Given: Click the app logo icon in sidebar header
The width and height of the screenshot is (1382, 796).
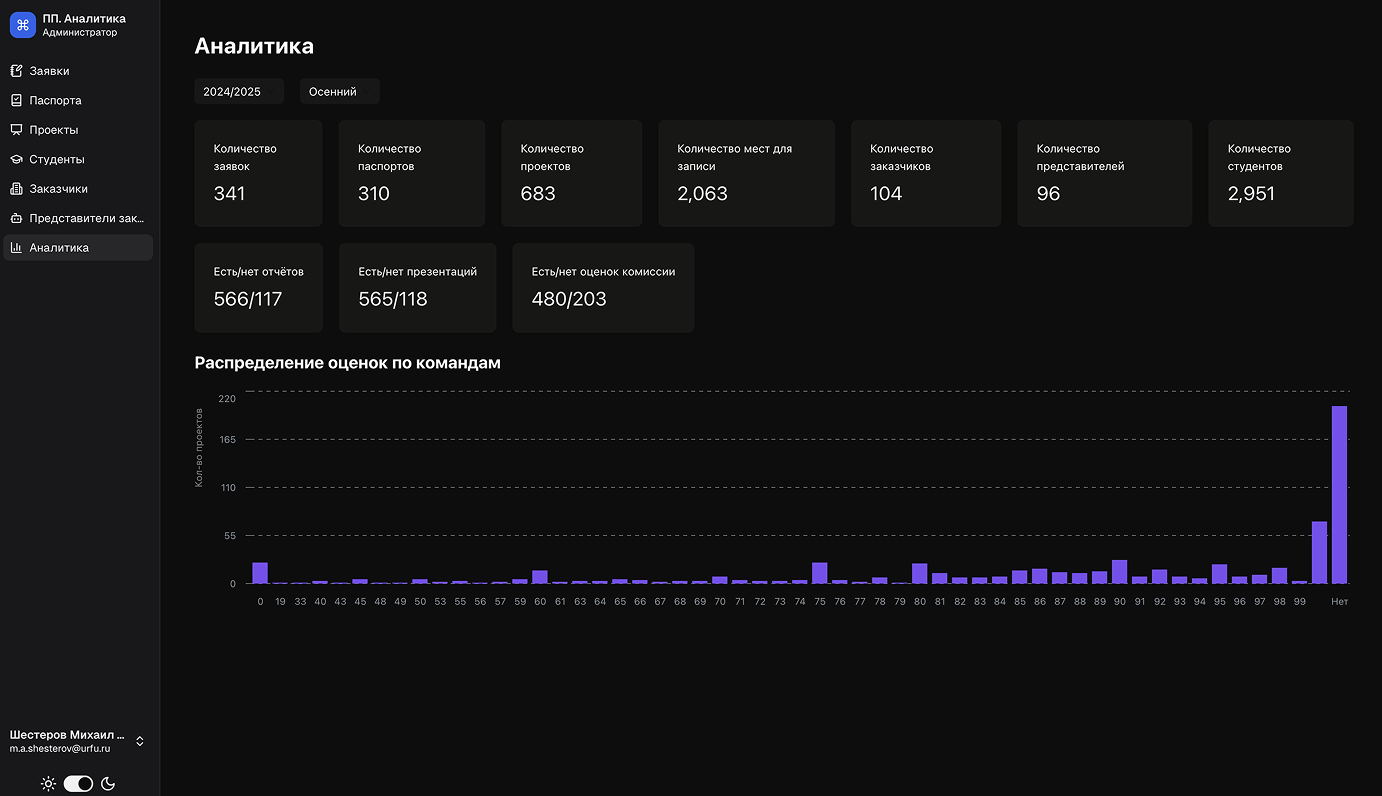Looking at the screenshot, I should point(23,25).
